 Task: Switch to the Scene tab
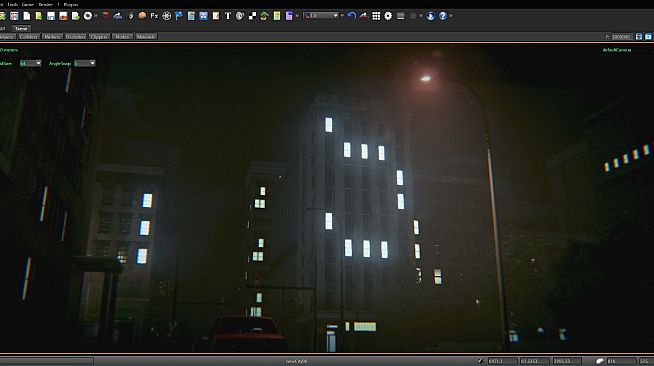21,29
